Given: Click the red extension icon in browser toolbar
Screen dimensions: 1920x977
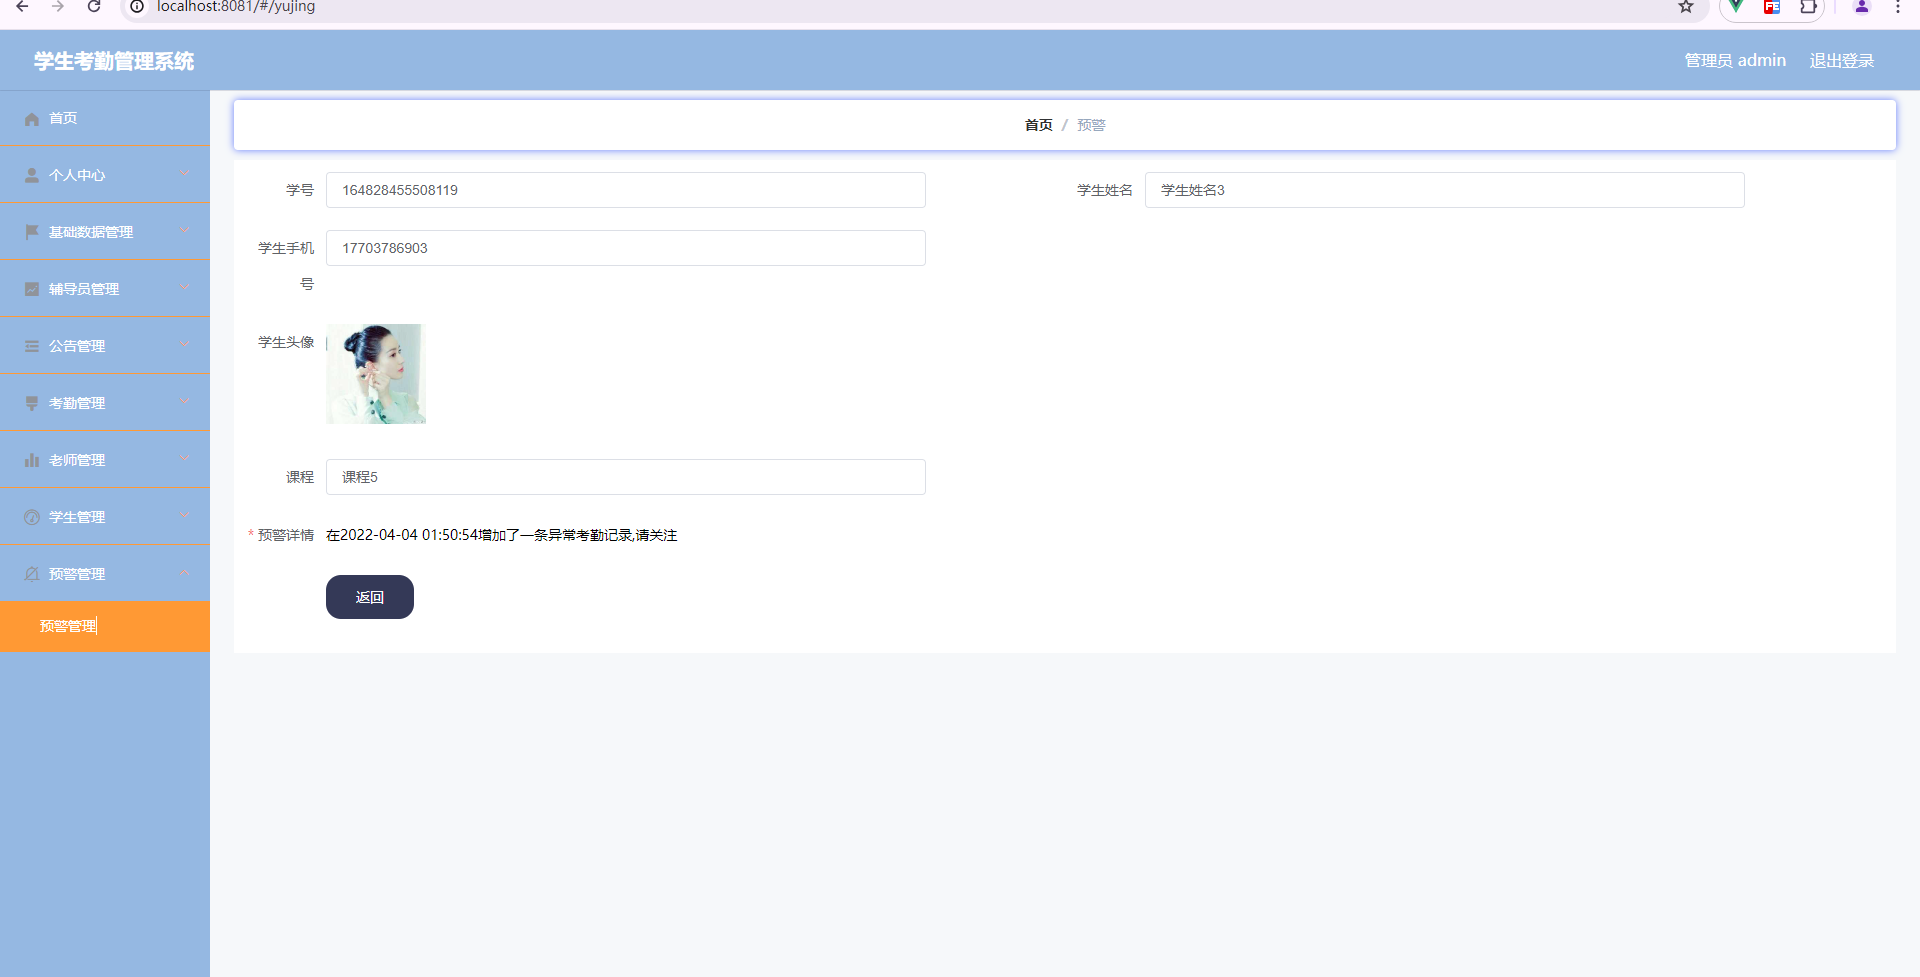Looking at the screenshot, I should [1772, 7].
